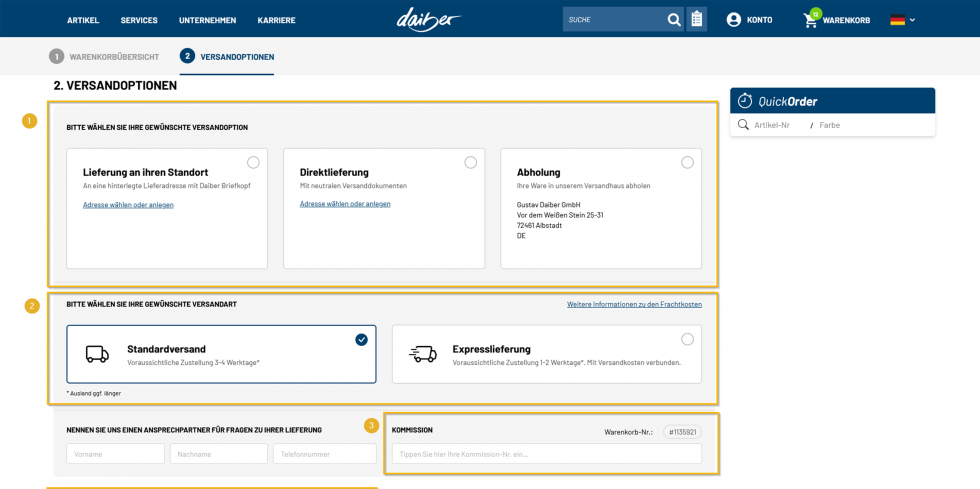The width and height of the screenshot is (980, 489).
Task: Click the QuickOrder panel title
Action: tap(788, 101)
